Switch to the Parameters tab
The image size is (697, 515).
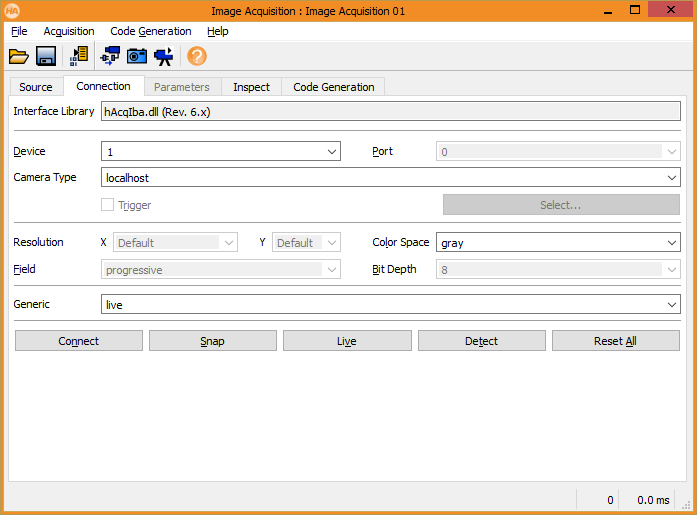tap(182, 87)
